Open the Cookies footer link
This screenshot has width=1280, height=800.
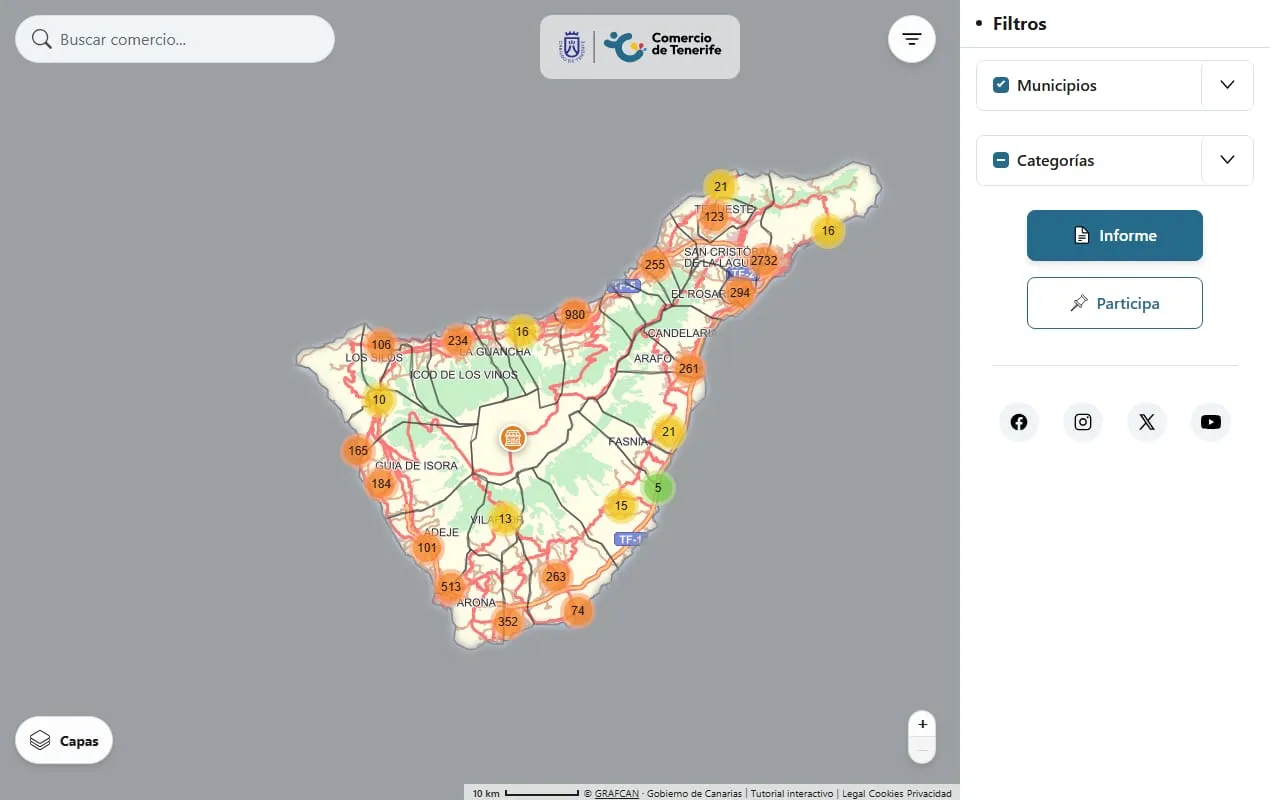[885, 793]
